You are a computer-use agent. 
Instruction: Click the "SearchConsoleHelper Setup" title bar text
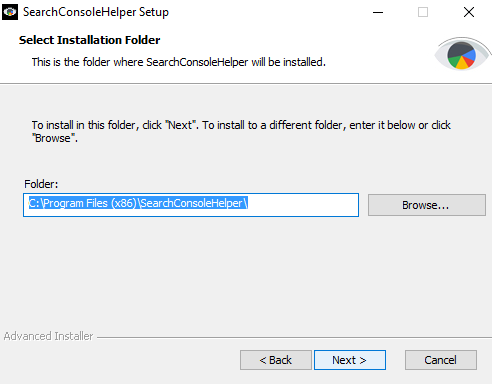pos(96,12)
